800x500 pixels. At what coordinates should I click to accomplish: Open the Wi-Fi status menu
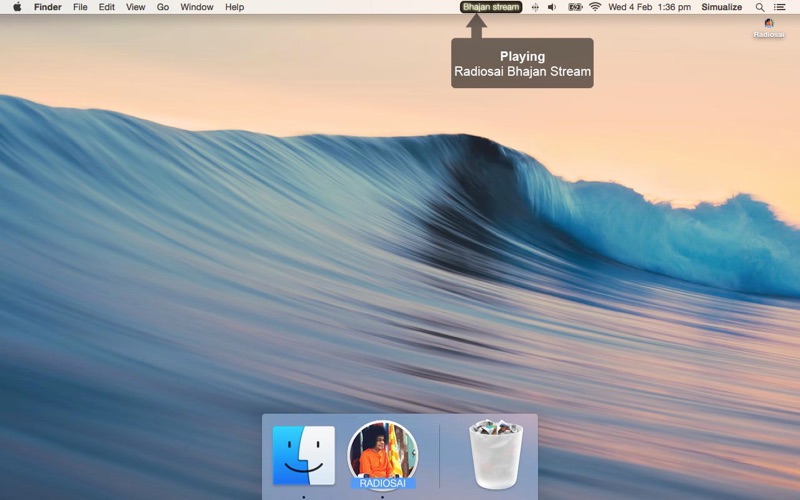tap(595, 7)
